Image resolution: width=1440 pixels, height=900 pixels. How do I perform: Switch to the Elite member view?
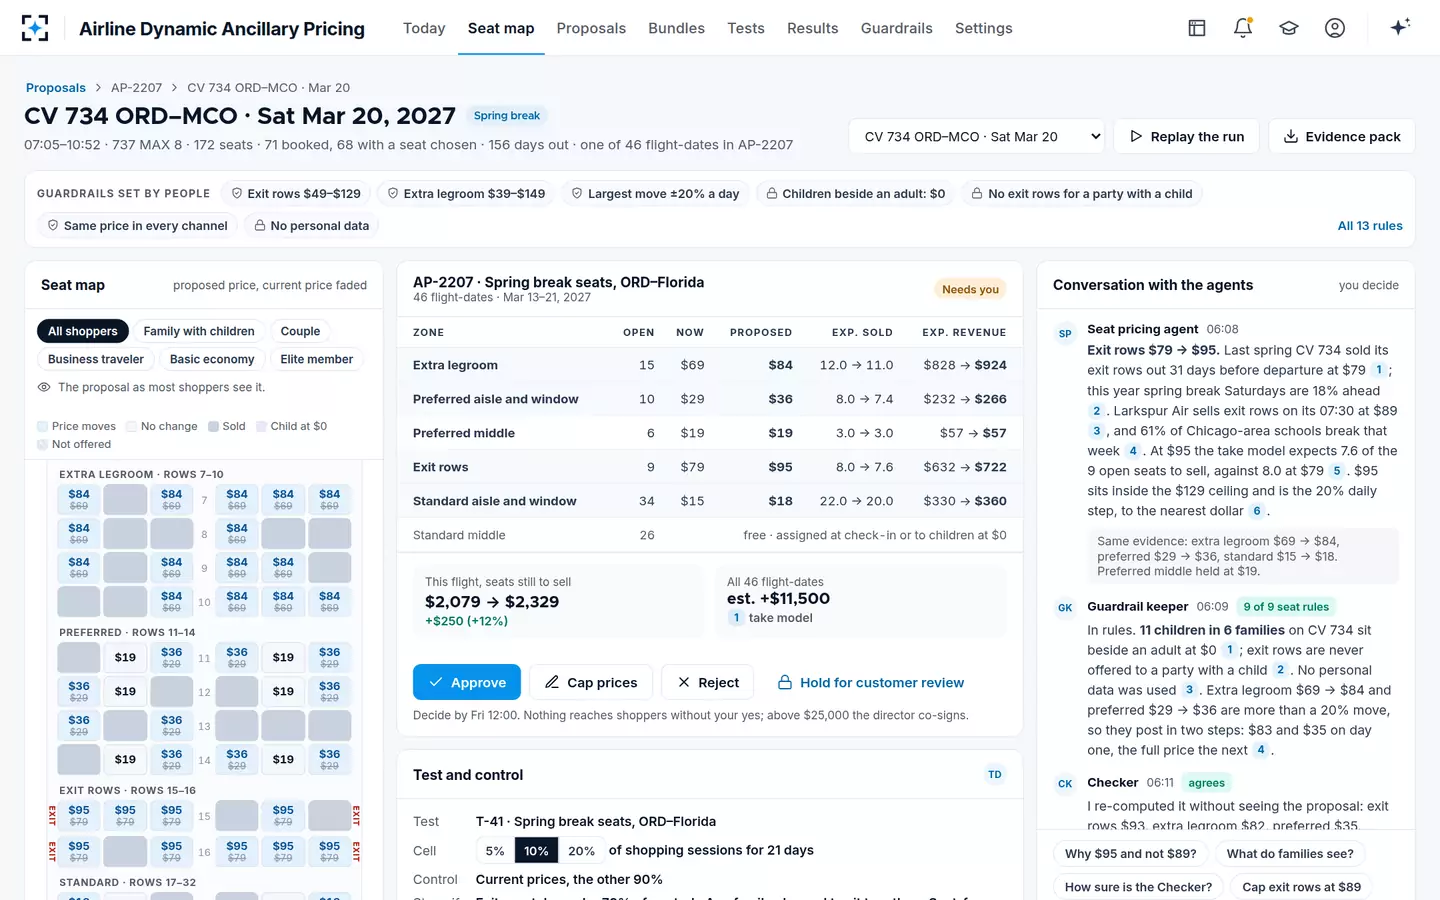click(317, 359)
